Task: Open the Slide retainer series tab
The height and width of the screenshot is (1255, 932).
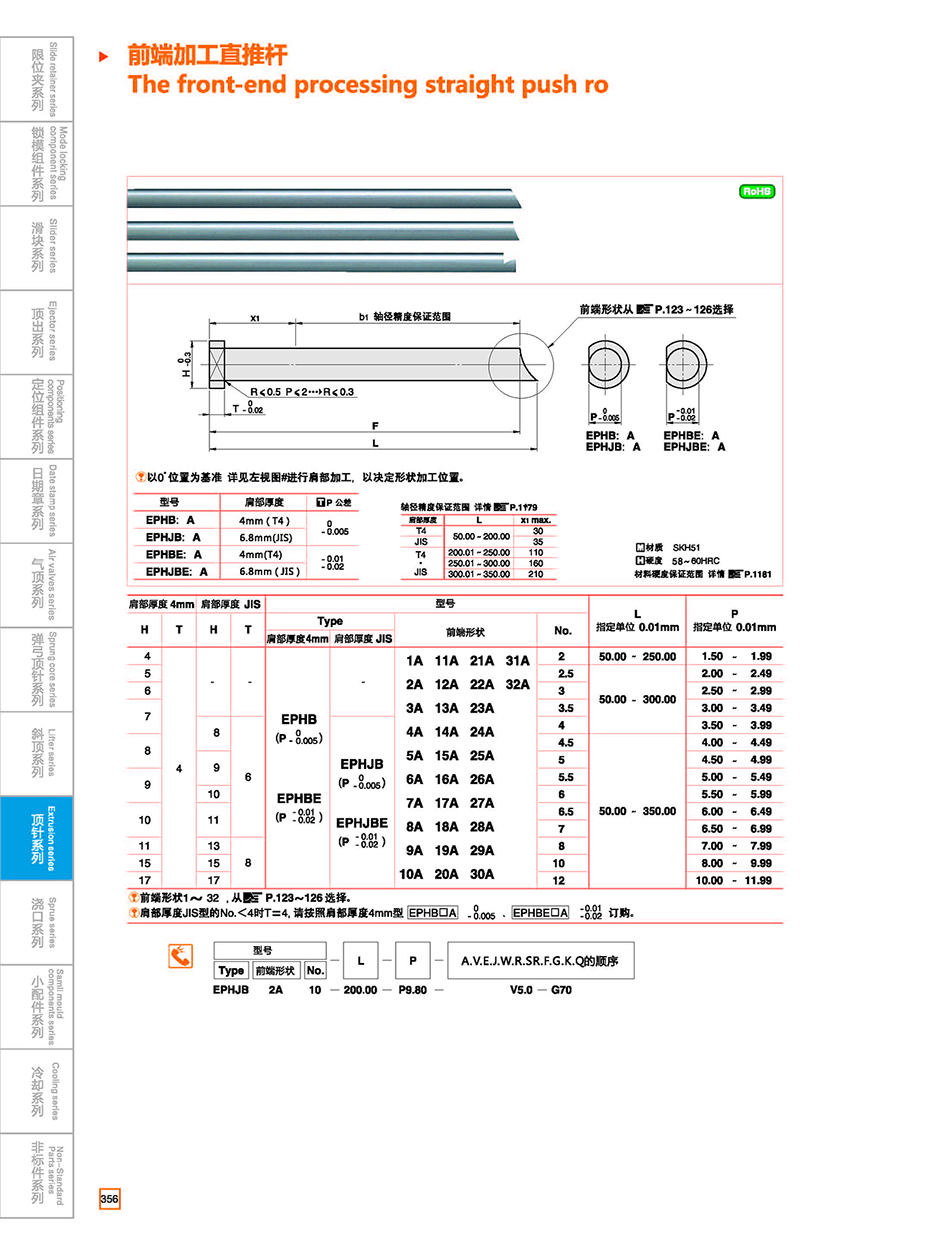Action: 36,79
